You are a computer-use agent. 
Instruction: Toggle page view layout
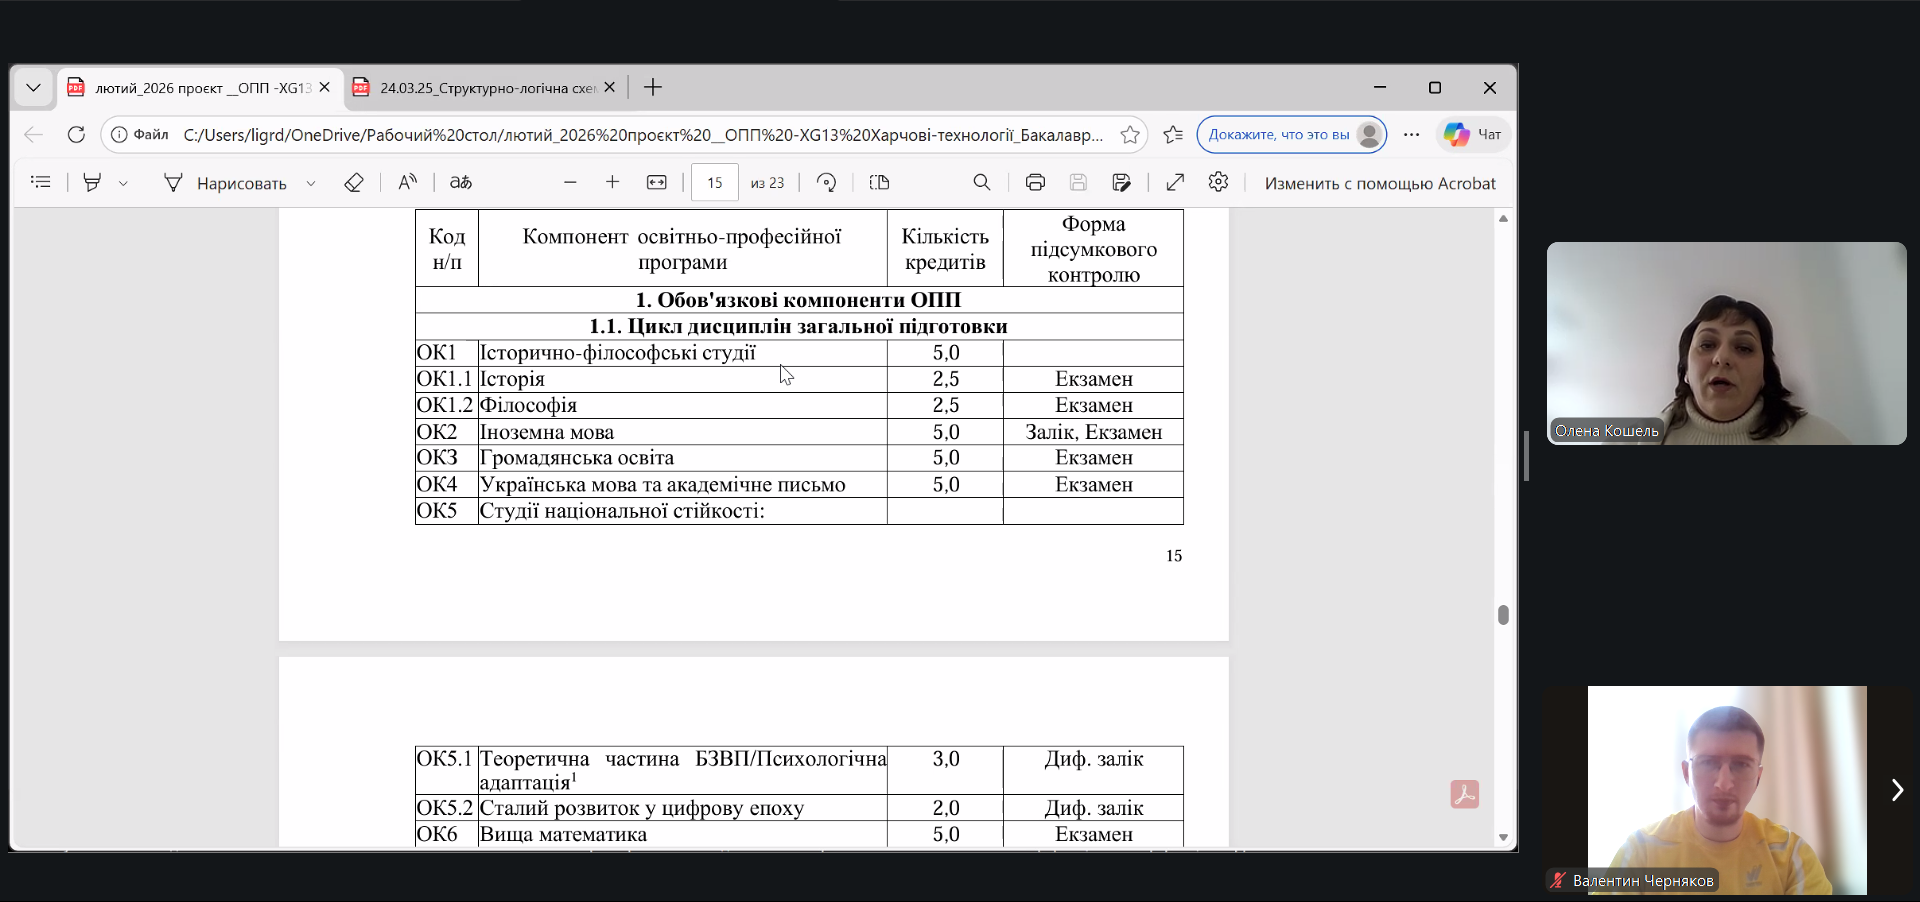point(879,182)
